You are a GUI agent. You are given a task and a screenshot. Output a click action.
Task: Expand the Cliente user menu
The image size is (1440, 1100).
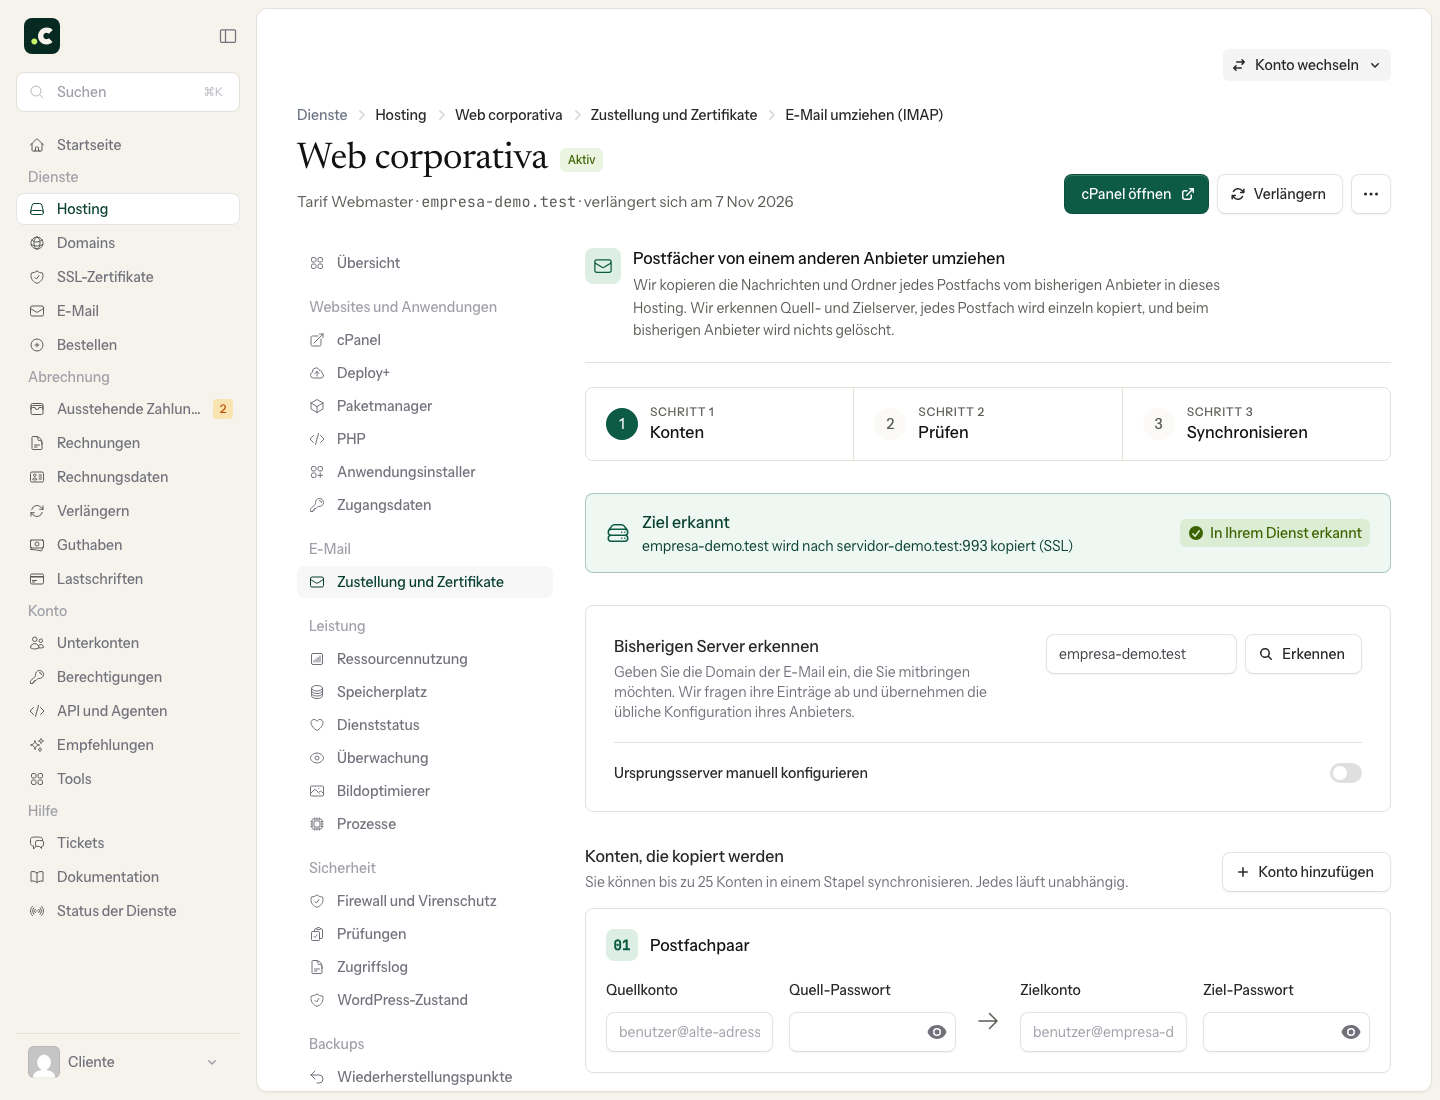128,1062
